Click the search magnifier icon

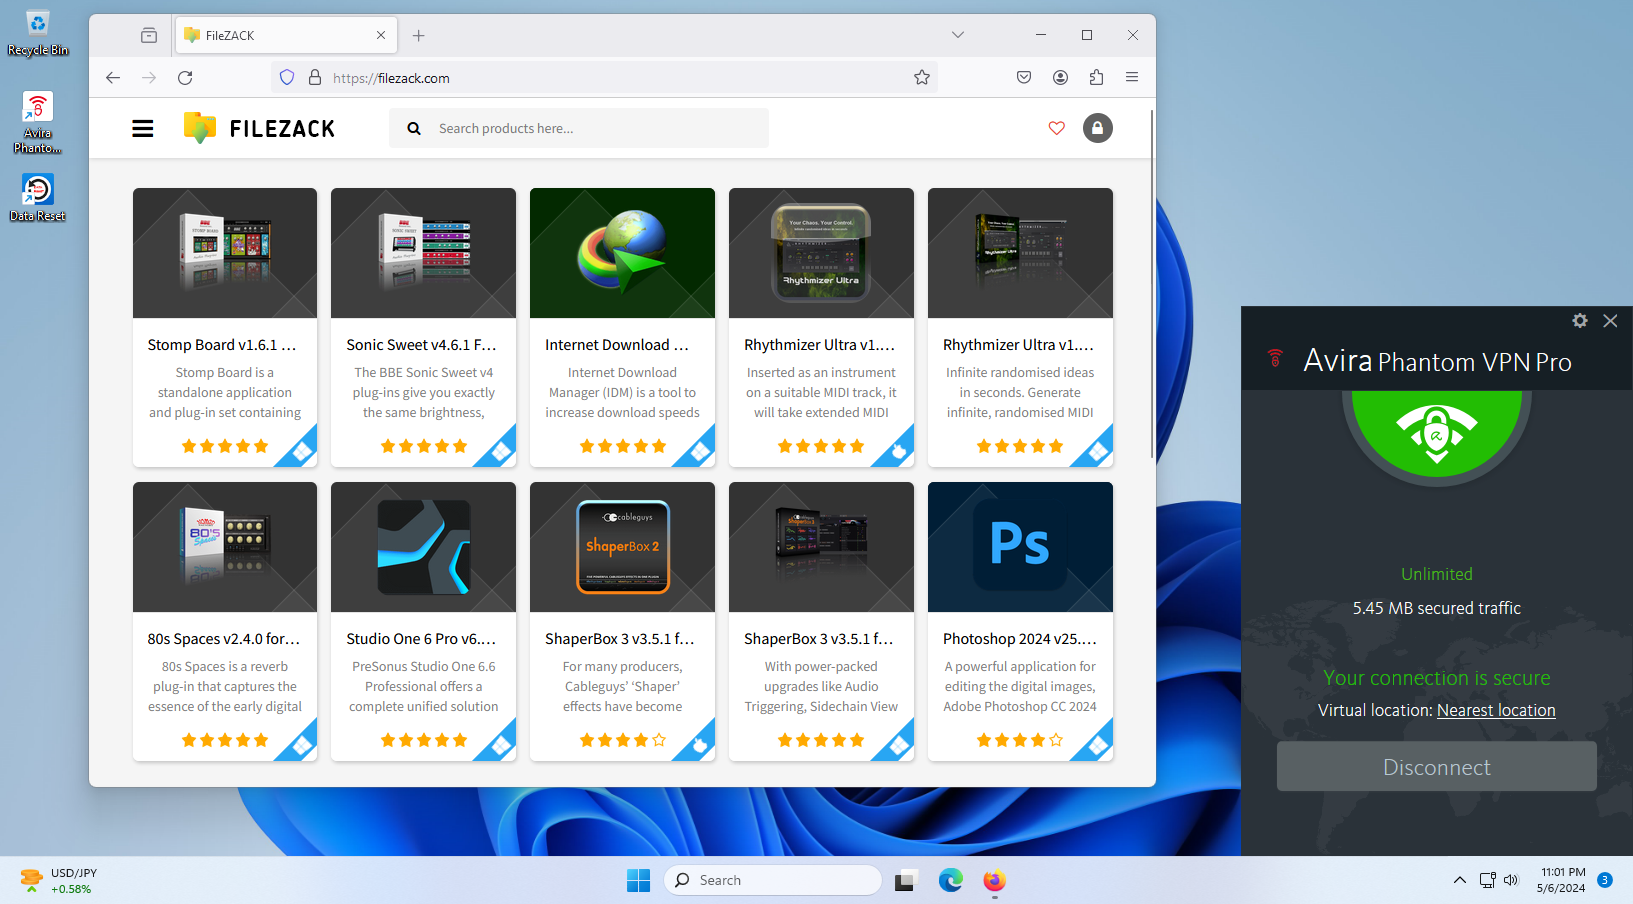[413, 128]
